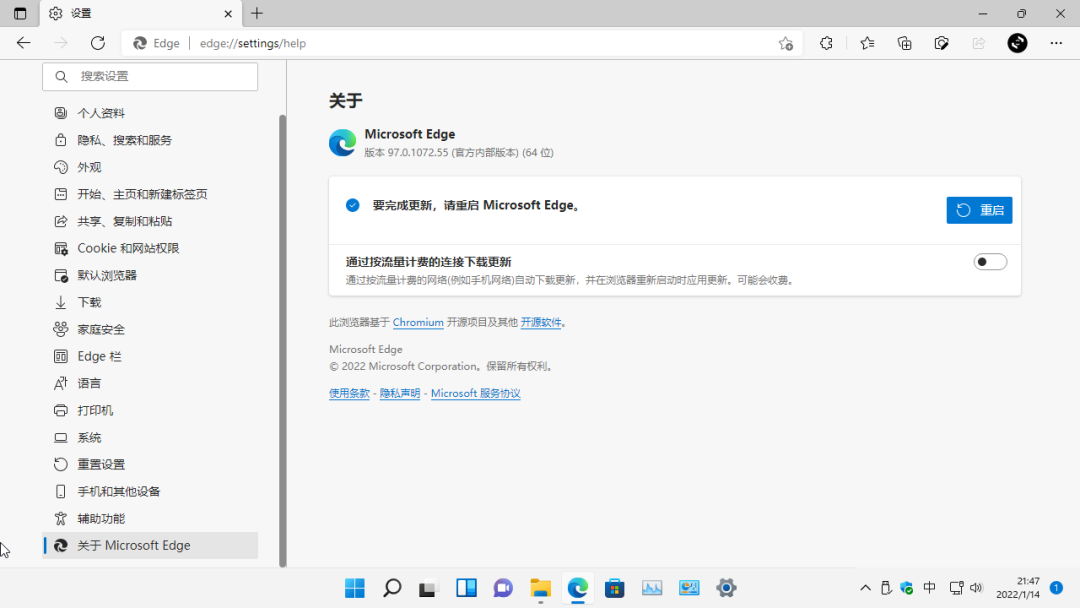Click the volume speaker tray icon
Screen dimensions: 1080x608
point(976,588)
